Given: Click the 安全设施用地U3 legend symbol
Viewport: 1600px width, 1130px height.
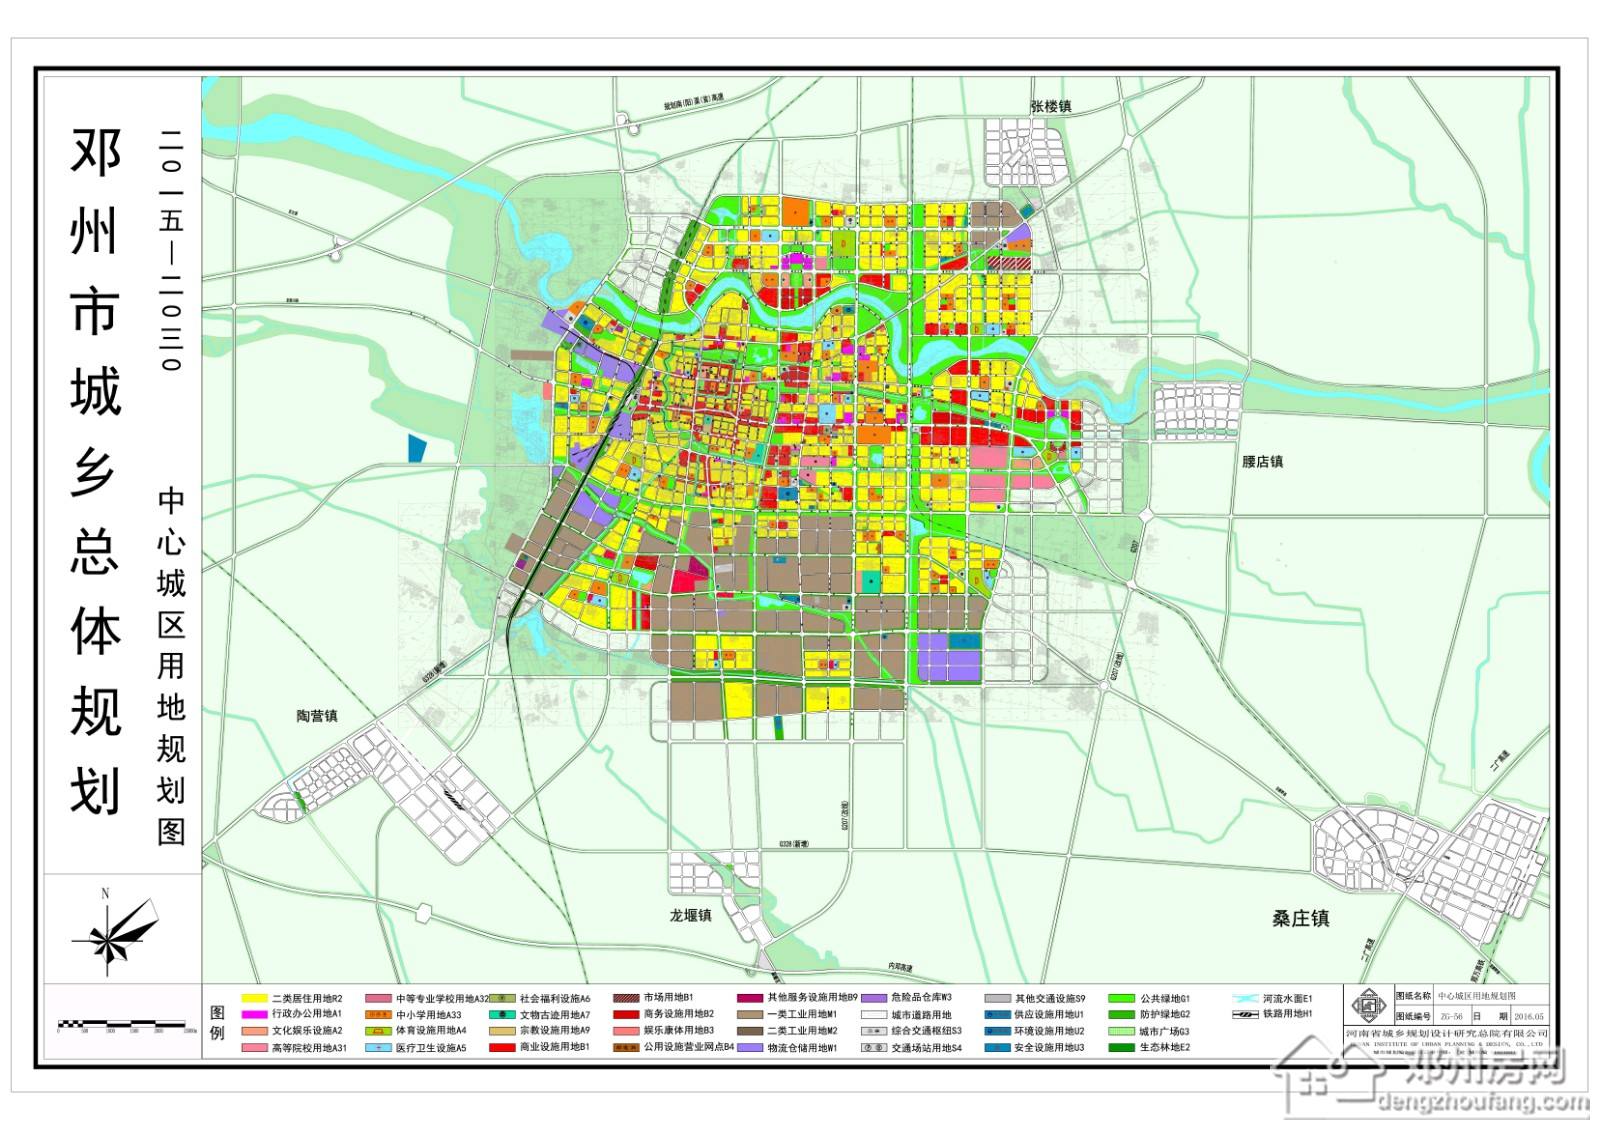Looking at the screenshot, I should (998, 1048).
